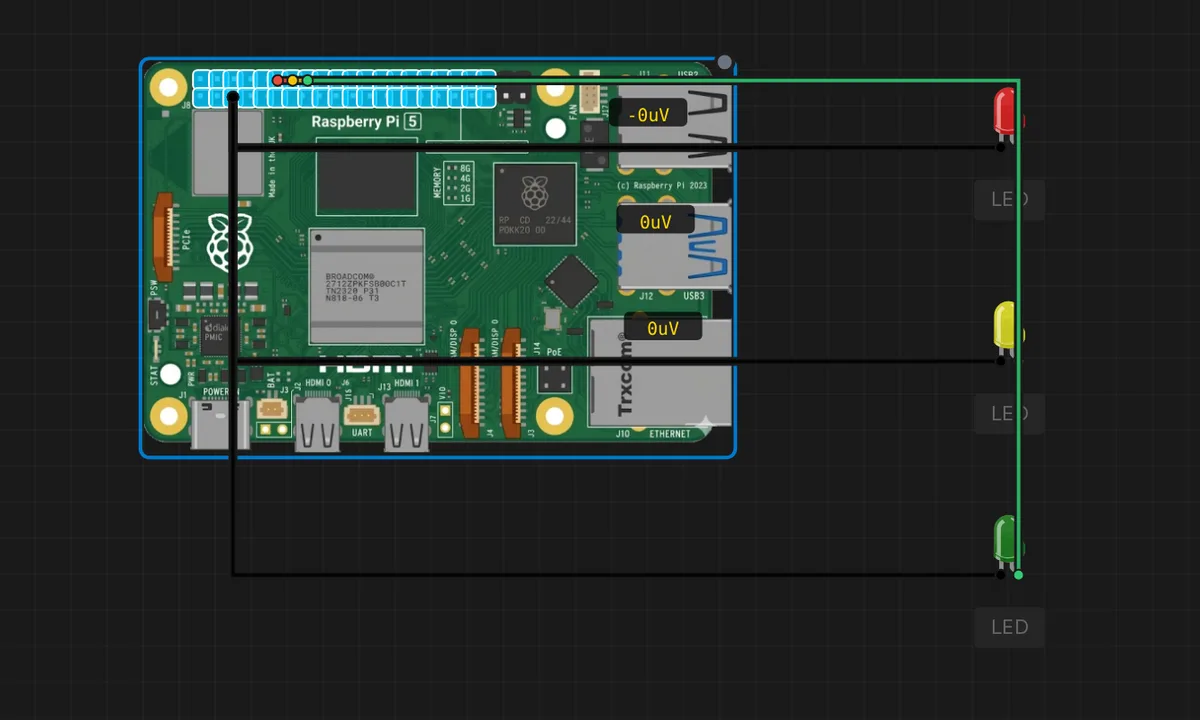Click the HDMI 1 port on the board
Image resolution: width=1200 pixels, height=720 pixels.
click(x=407, y=423)
